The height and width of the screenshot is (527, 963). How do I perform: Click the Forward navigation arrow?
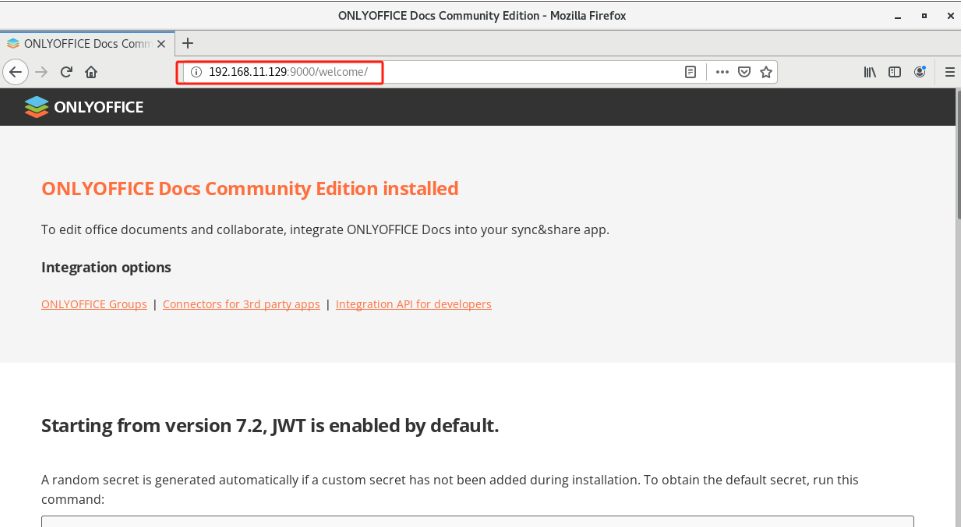[x=41, y=72]
